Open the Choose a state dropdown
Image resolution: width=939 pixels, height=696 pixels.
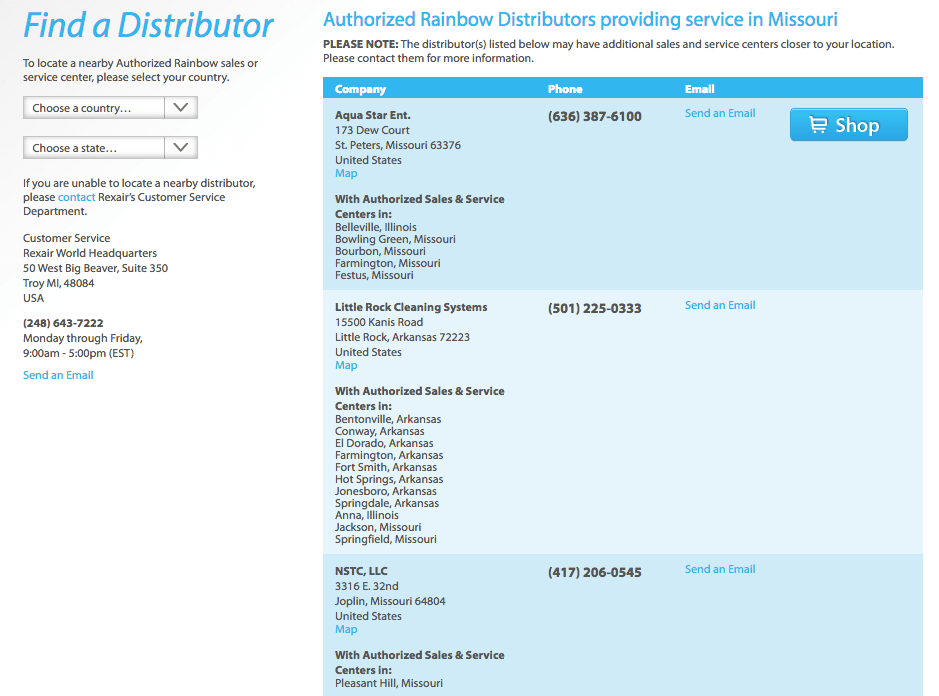tap(110, 148)
